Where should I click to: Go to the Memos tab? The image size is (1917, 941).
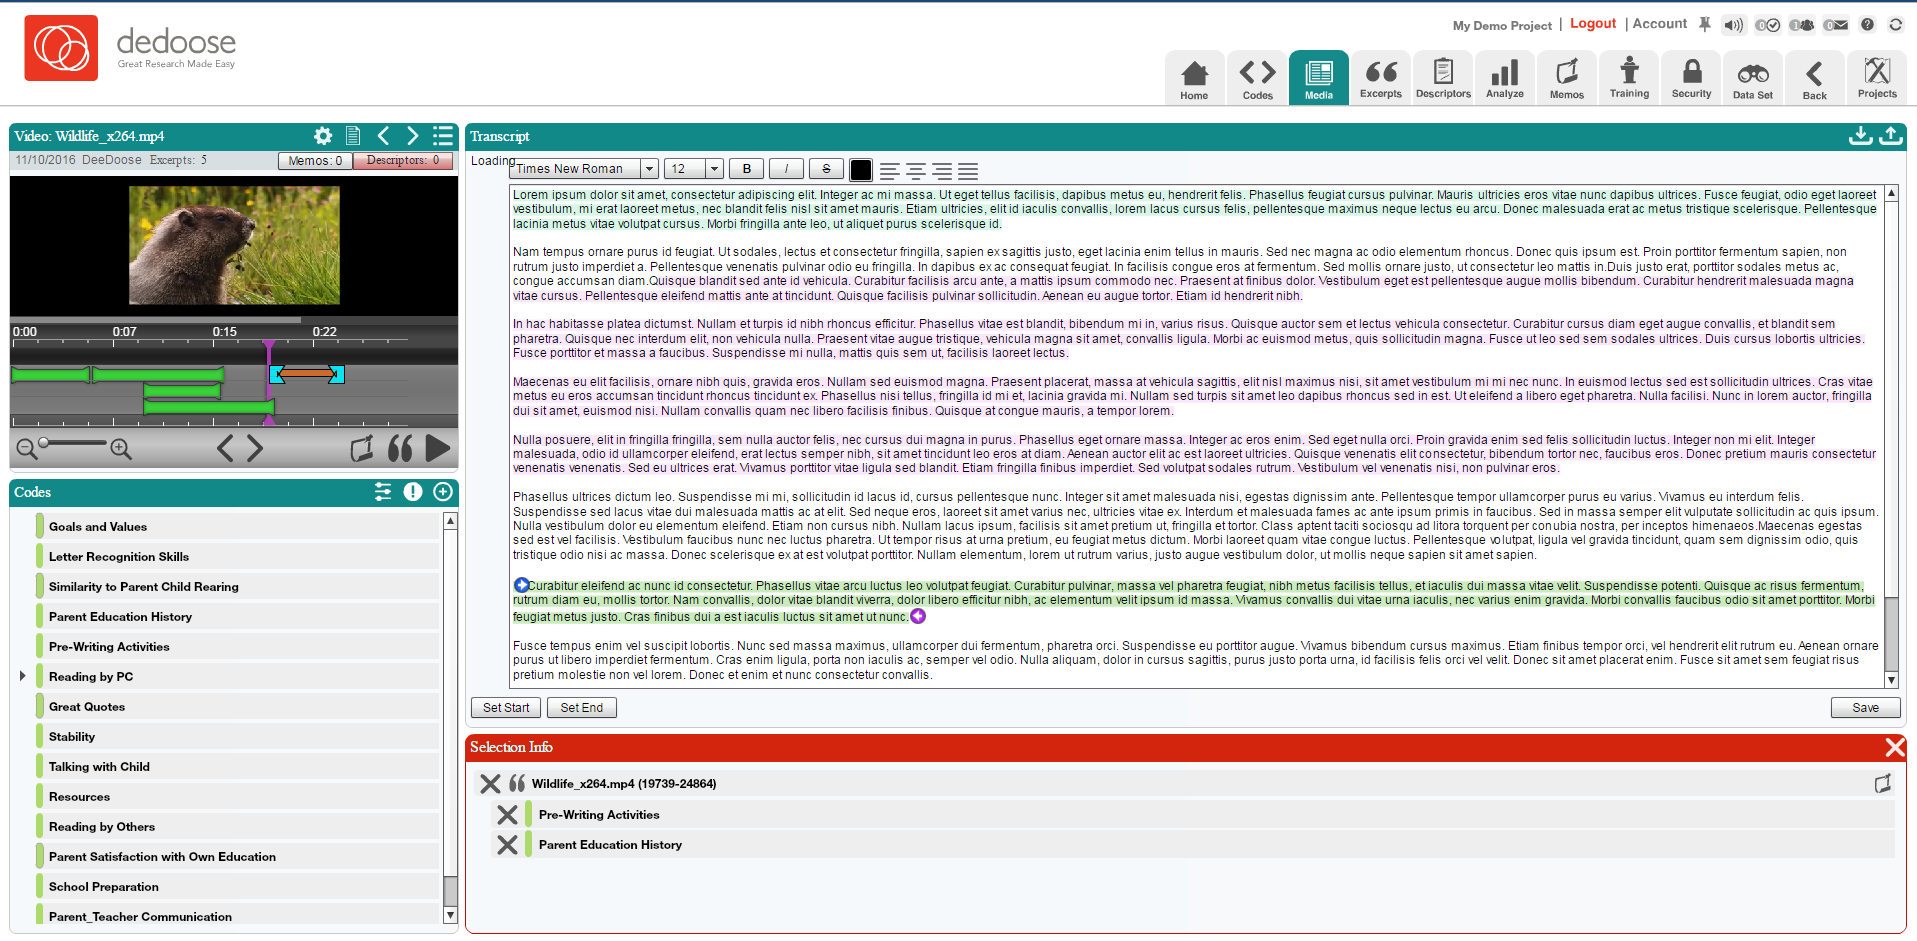click(x=1567, y=78)
